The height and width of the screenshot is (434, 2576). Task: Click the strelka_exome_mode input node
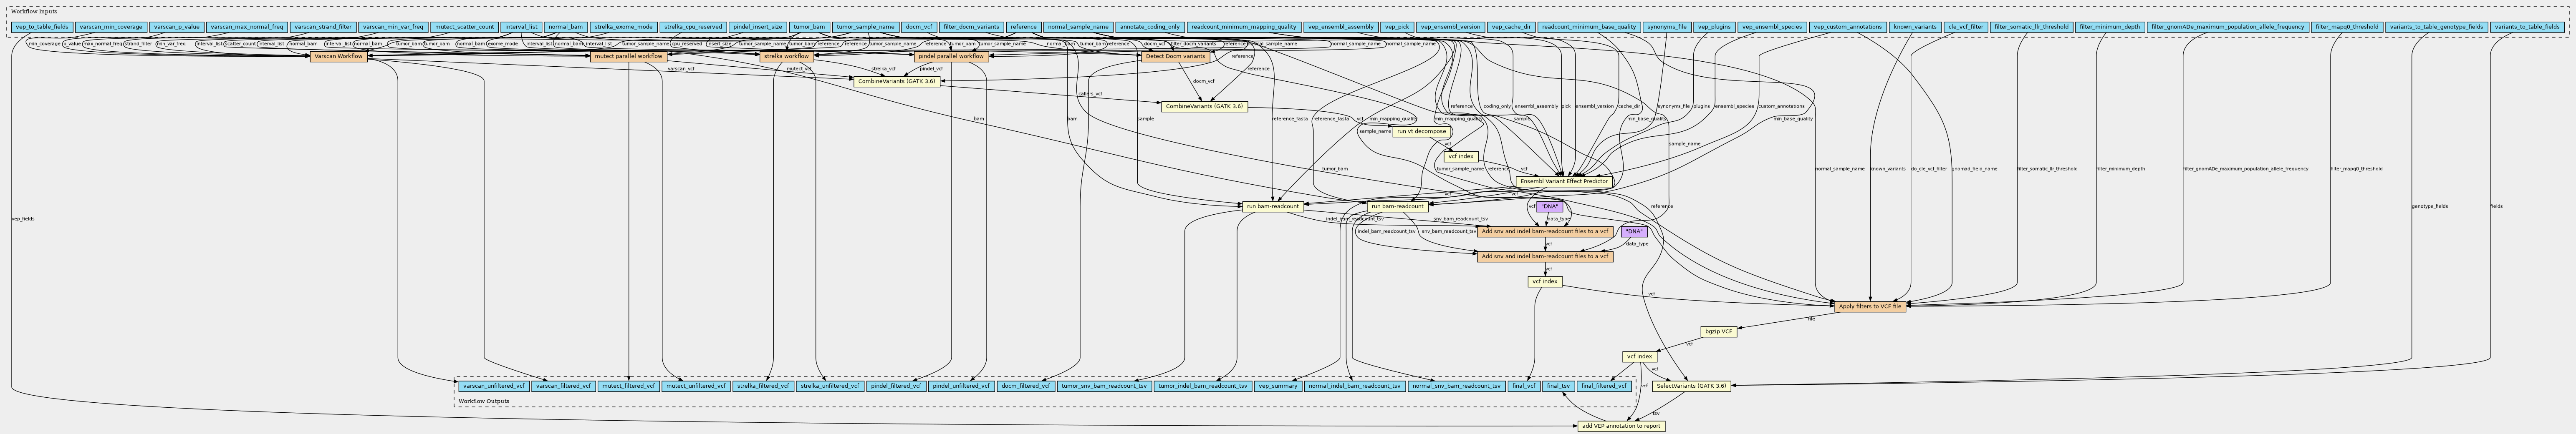623,27
